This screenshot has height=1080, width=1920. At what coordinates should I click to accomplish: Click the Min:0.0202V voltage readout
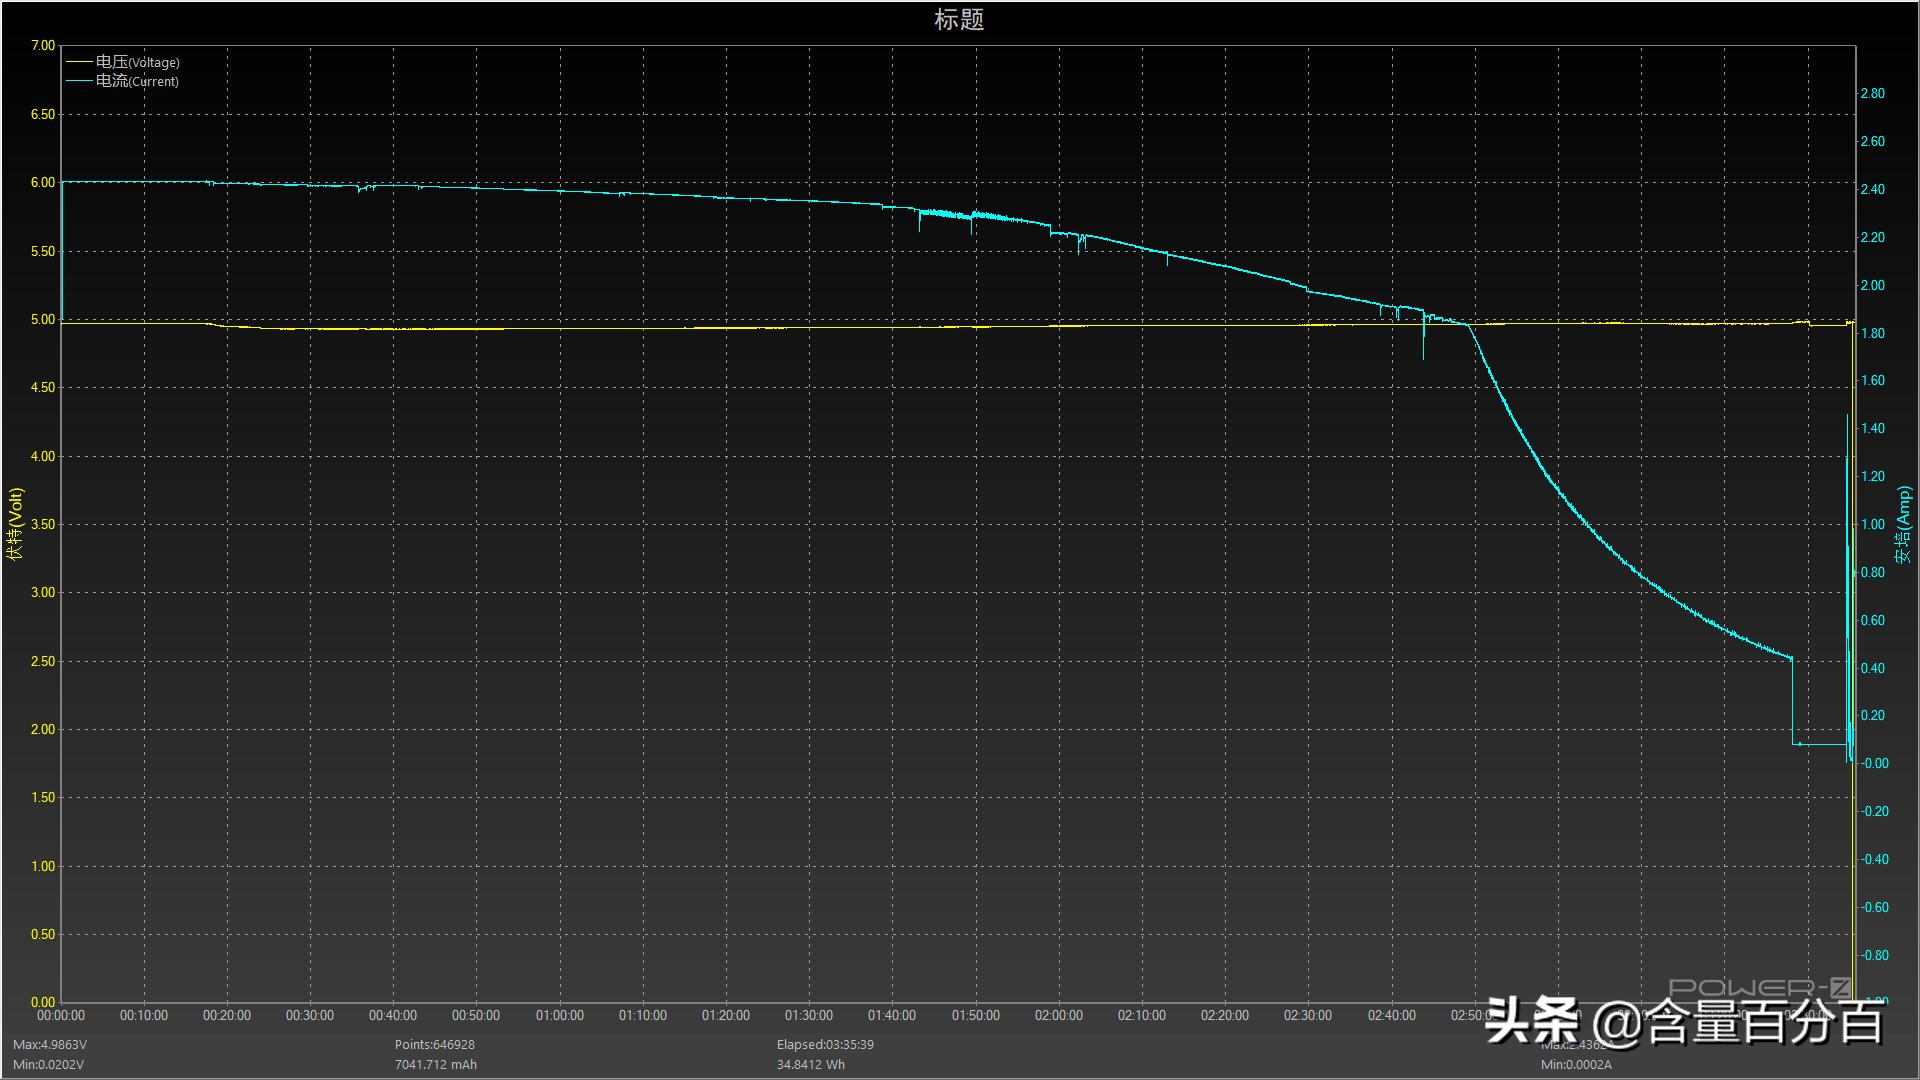[48, 1064]
